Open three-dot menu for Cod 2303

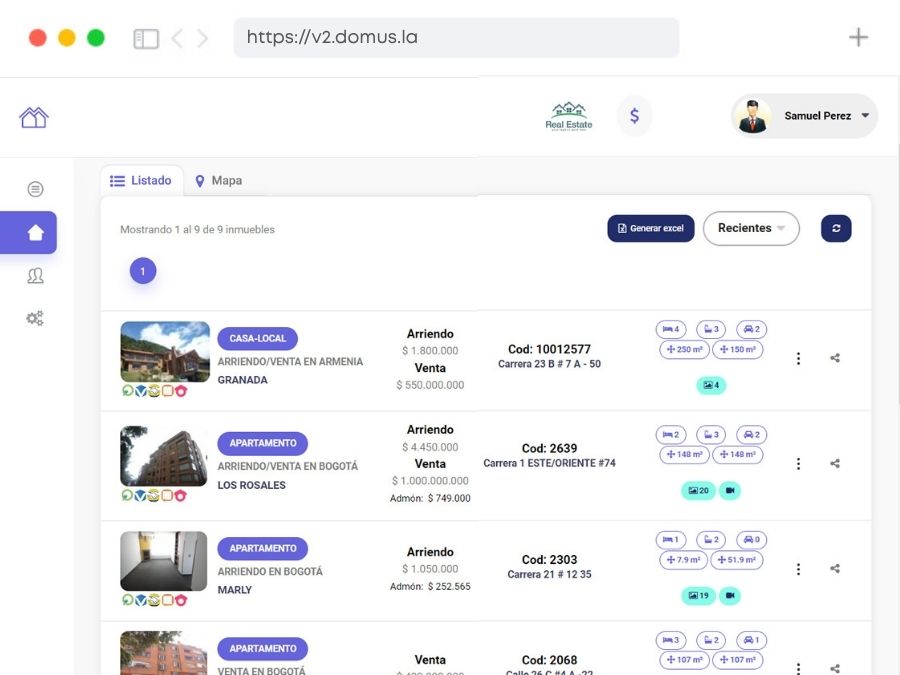coord(798,569)
